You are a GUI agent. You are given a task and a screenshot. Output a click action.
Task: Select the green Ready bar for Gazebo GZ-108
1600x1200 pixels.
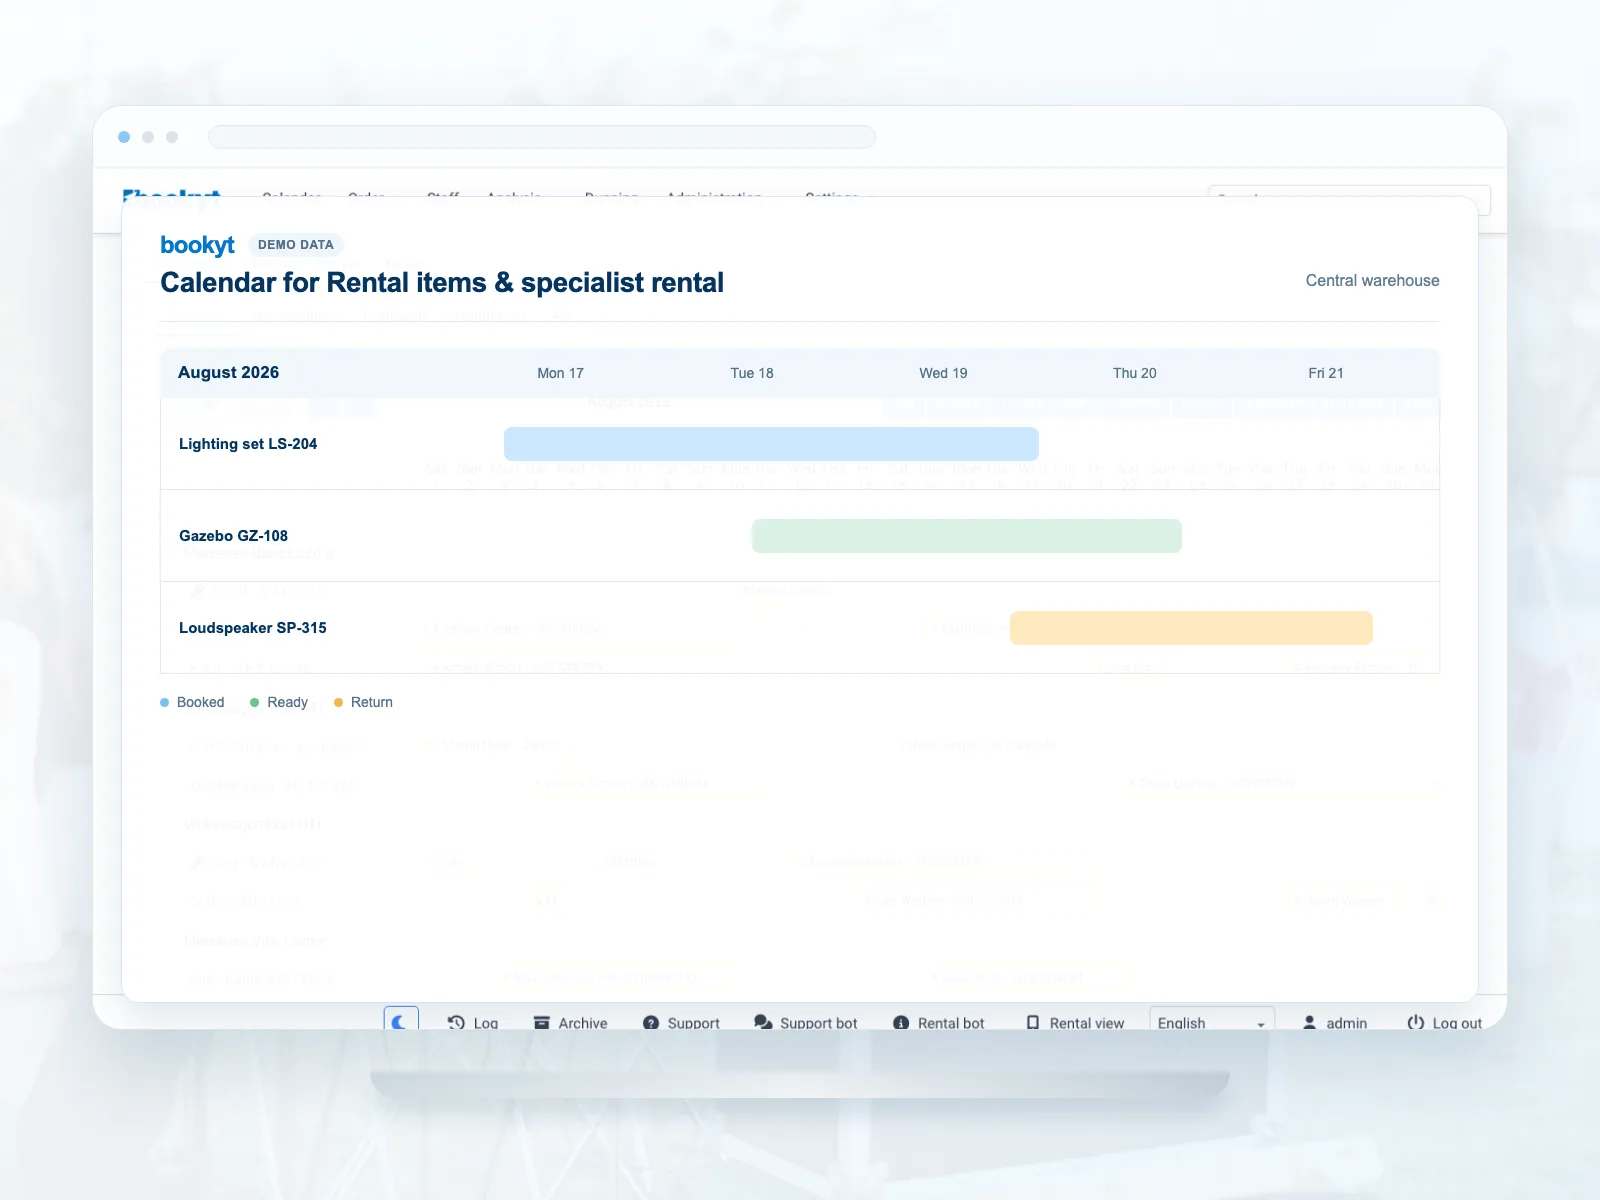[x=967, y=536]
